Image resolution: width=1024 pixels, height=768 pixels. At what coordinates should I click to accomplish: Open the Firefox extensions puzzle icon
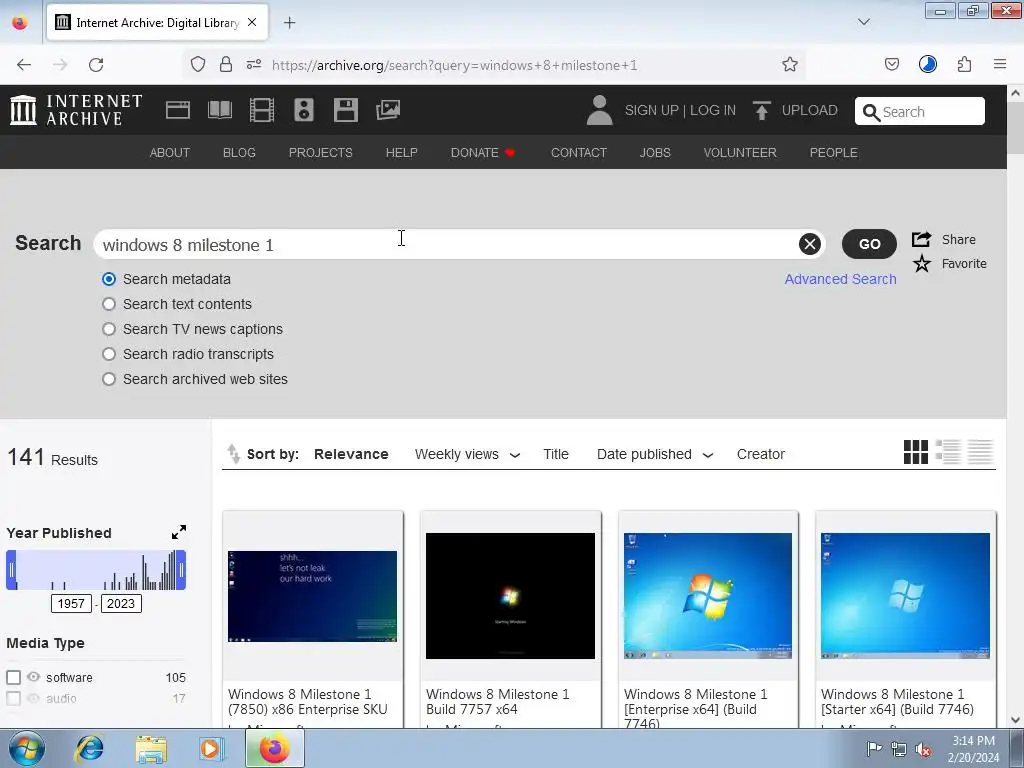(x=964, y=64)
